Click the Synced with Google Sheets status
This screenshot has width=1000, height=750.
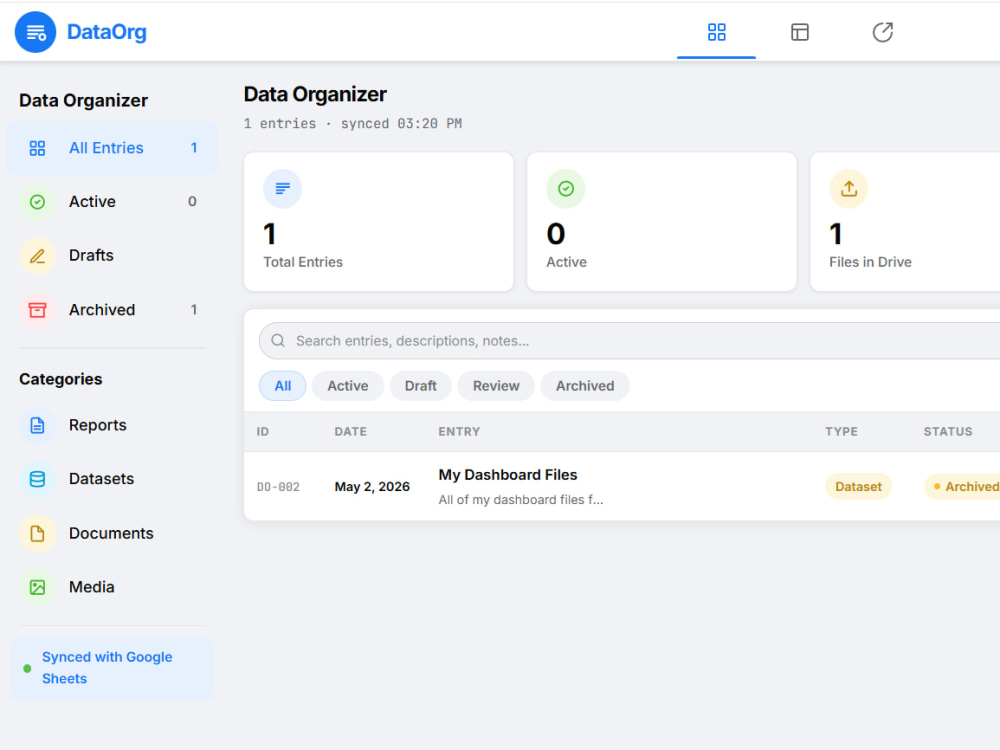coord(112,668)
